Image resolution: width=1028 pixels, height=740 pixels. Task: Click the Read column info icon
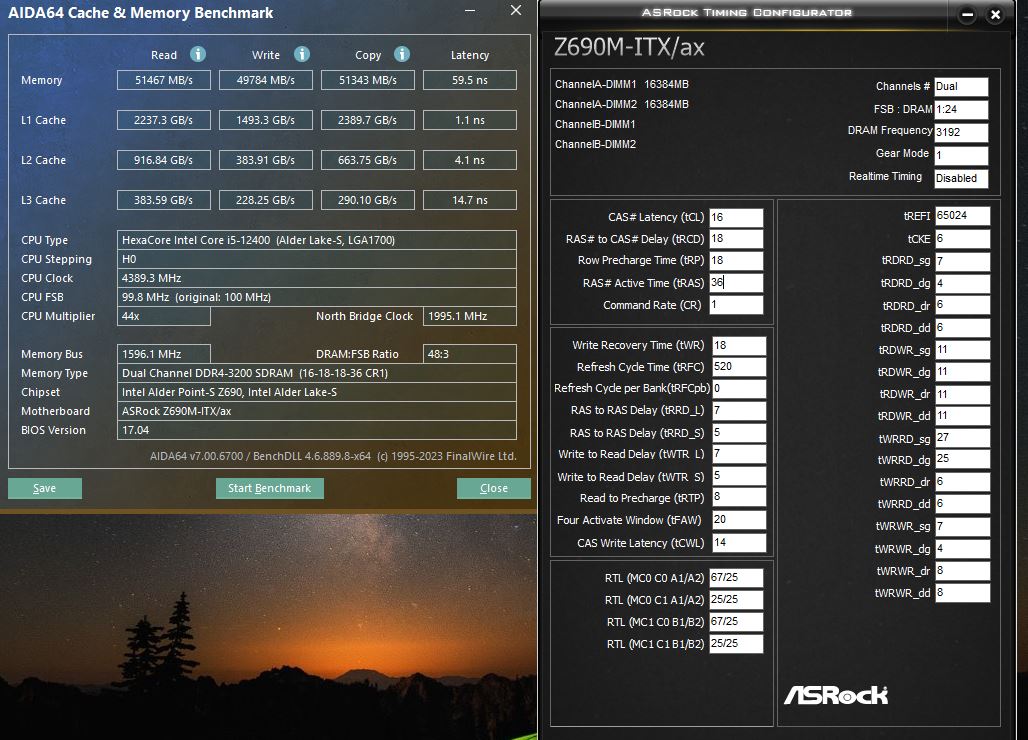197,54
